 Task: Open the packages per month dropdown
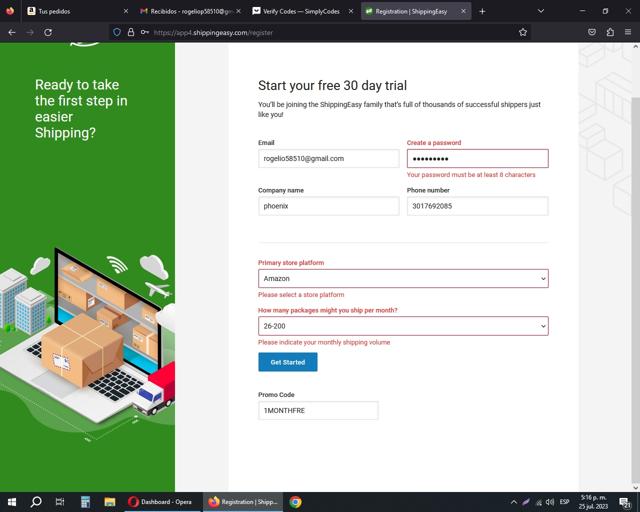point(403,326)
